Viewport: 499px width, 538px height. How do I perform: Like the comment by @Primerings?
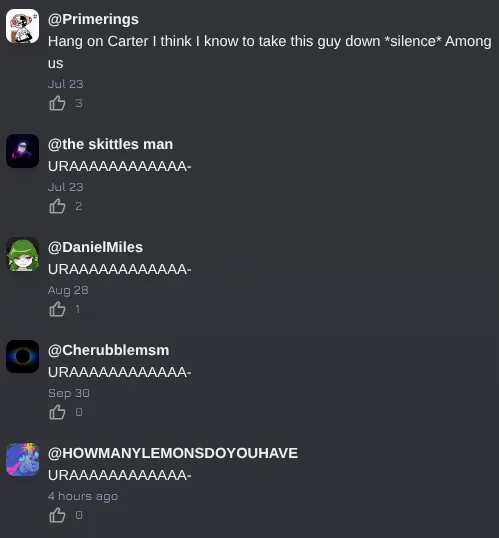click(57, 103)
